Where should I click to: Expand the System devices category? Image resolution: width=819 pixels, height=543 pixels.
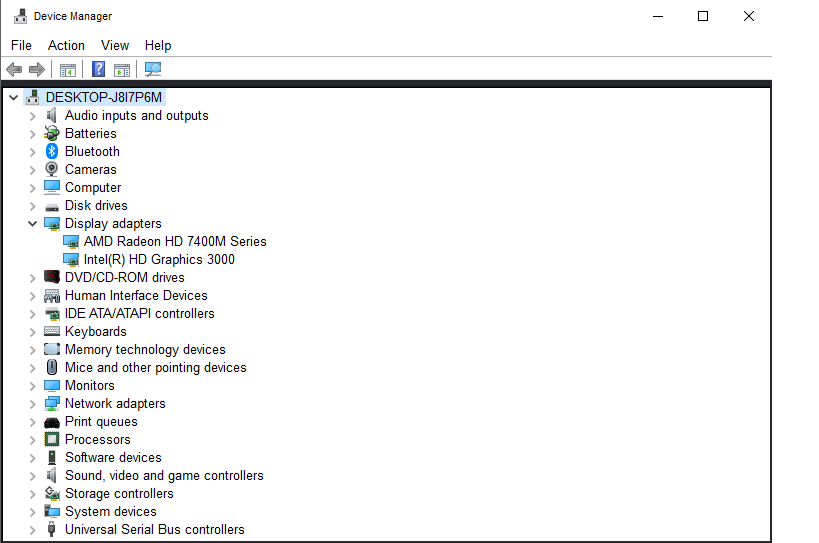[x=32, y=512]
